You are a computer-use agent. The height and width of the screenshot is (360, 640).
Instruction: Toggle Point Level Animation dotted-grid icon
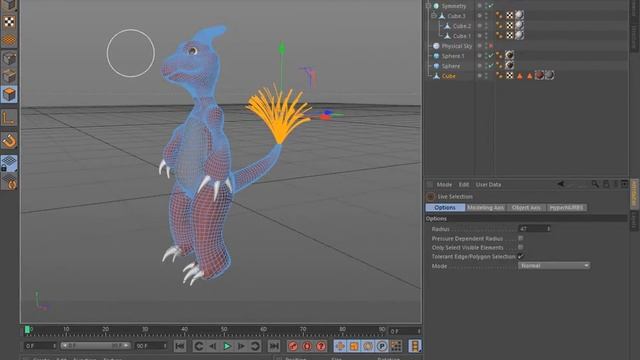click(x=396, y=346)
